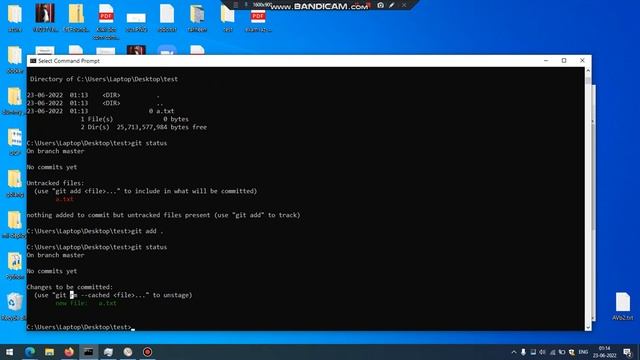Close the Command Prompt window
Image resolution: width=640 pixels, height=360 pixels.
click(x=582, y=60)
